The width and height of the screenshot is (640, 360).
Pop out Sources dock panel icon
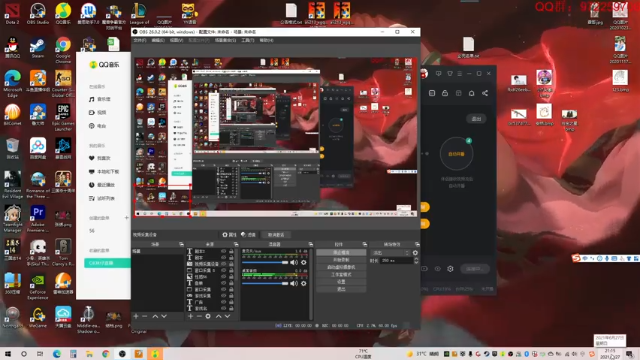(236, 244)
